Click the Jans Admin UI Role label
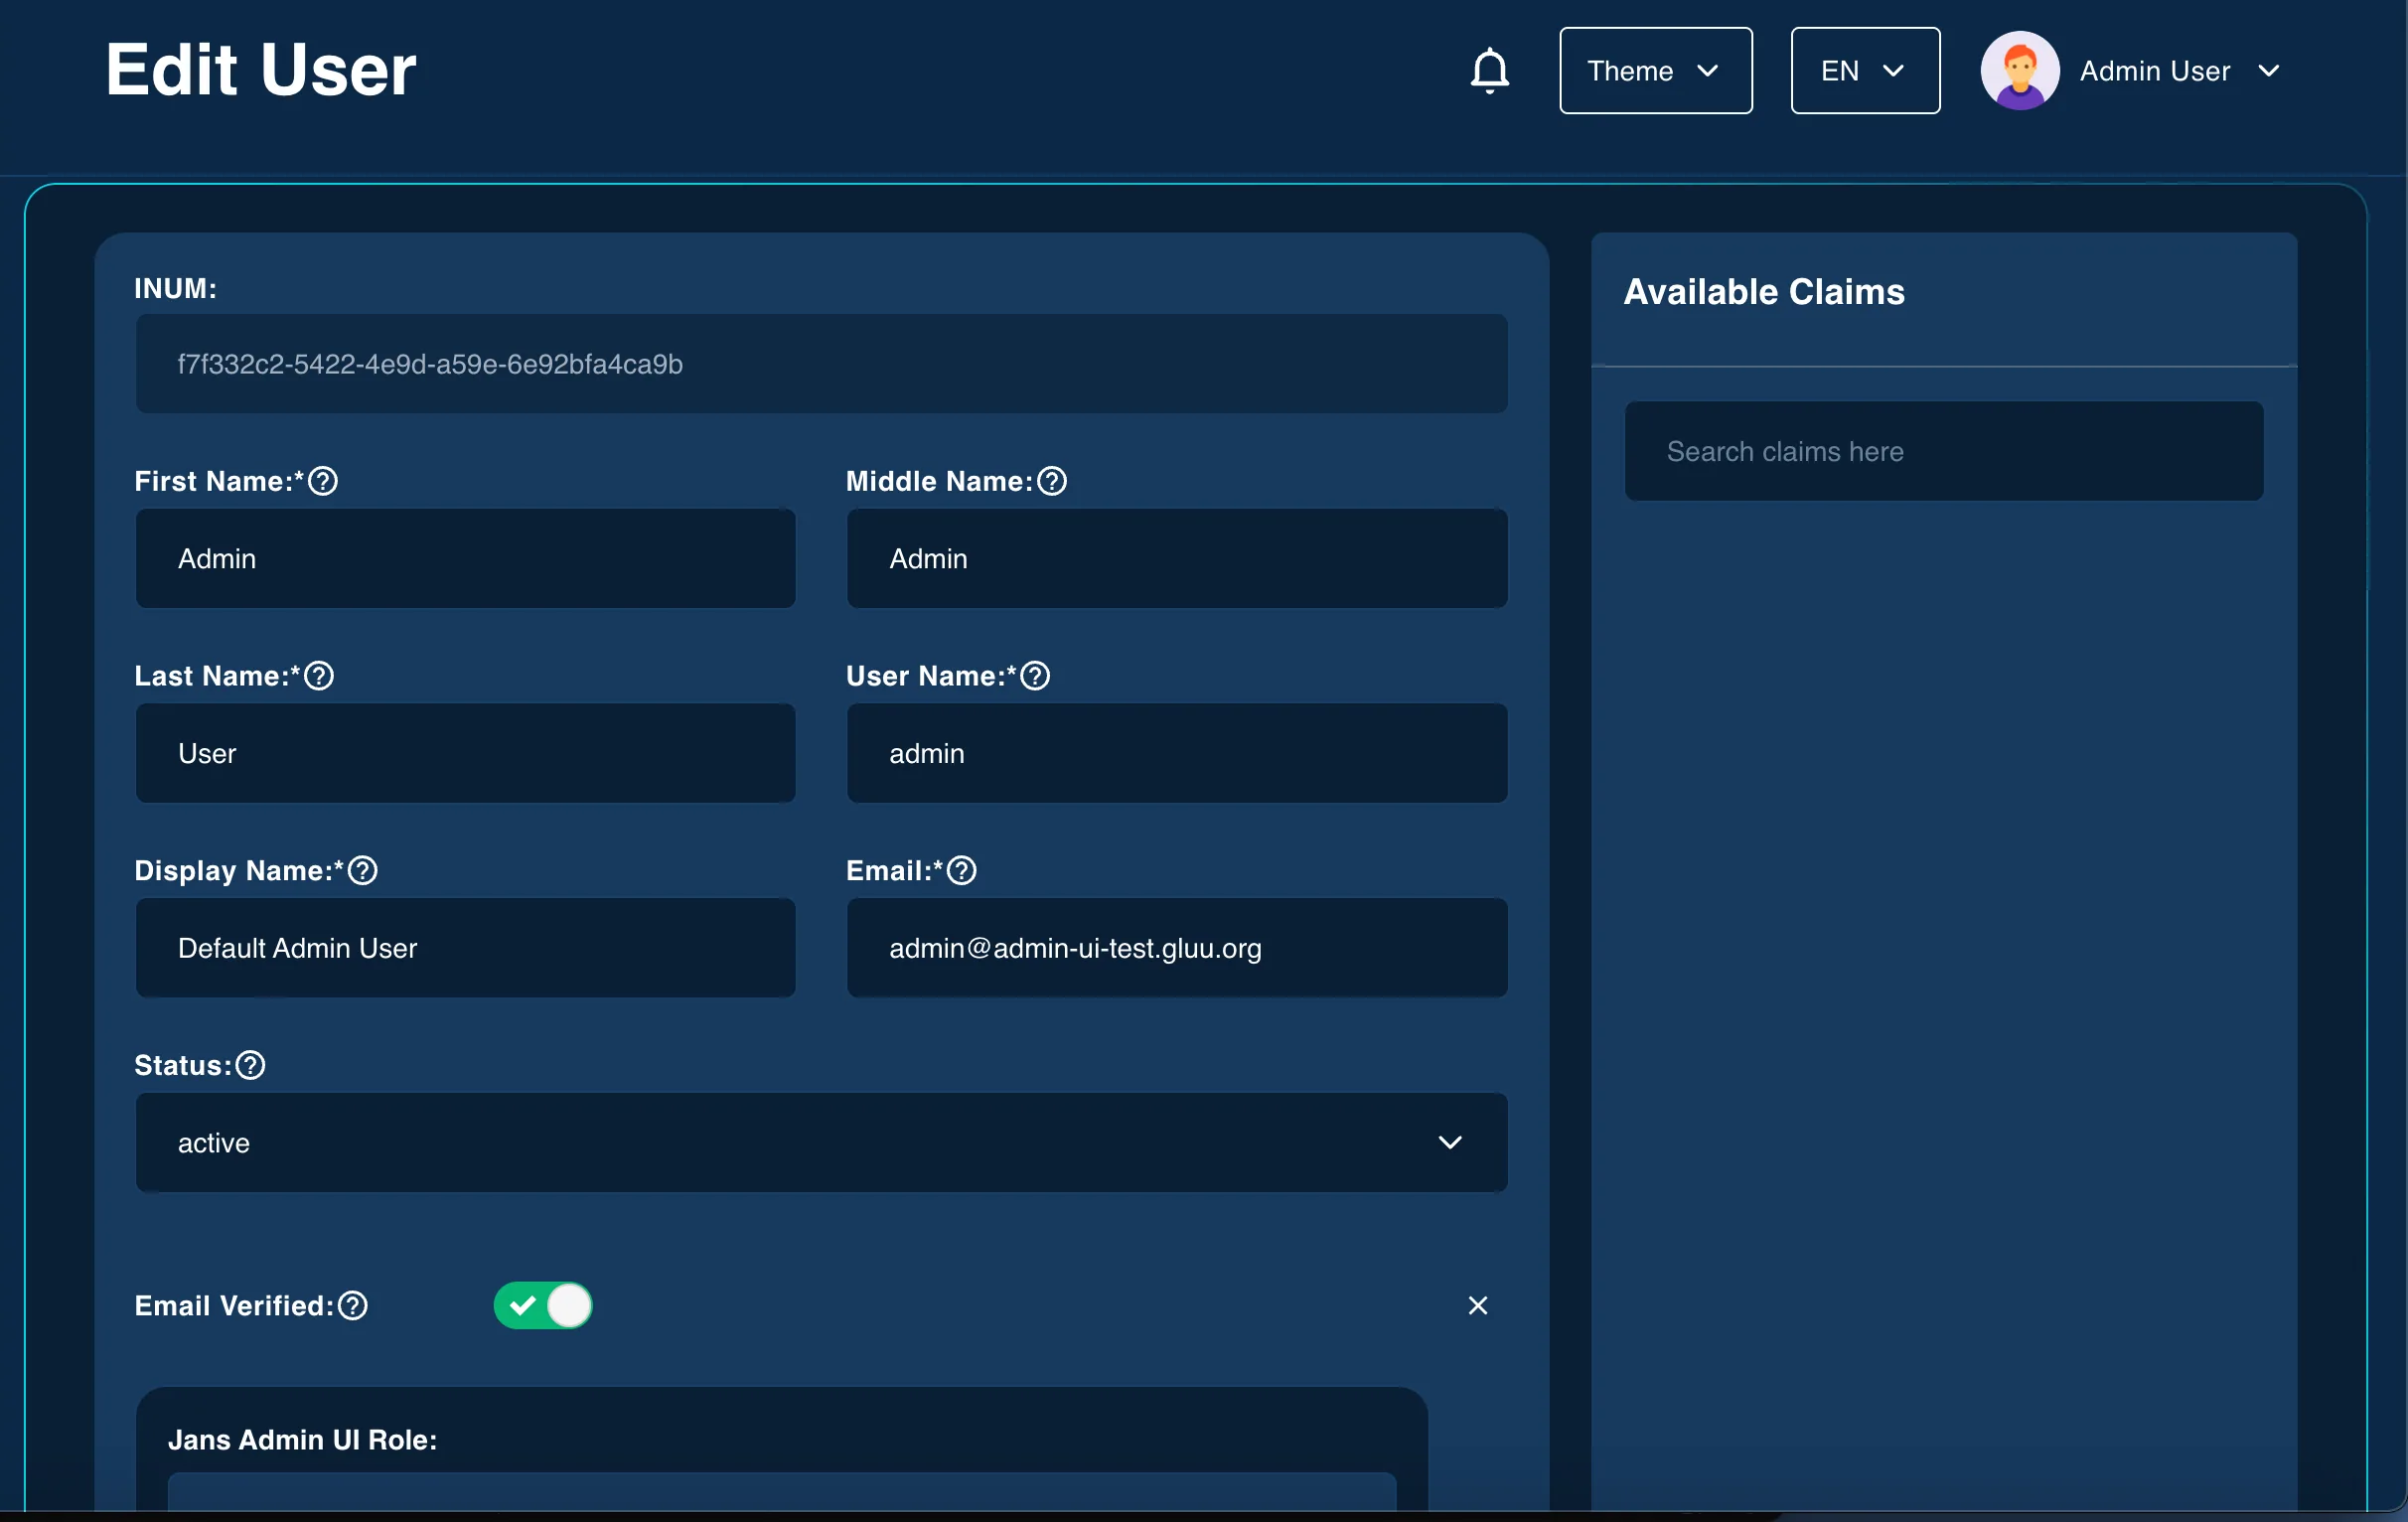Screen dimensions: 2408x1522 coord(302,1440)
